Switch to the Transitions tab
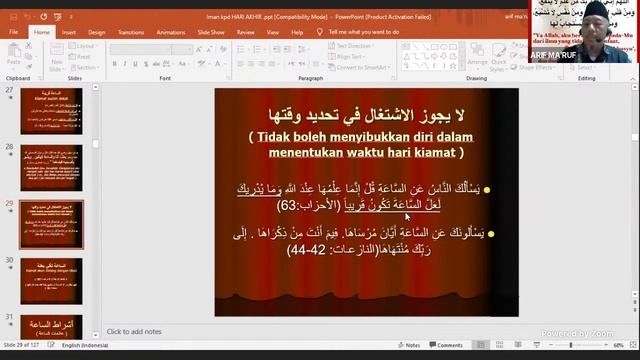640x360 pixels. [x=131, y=32]
